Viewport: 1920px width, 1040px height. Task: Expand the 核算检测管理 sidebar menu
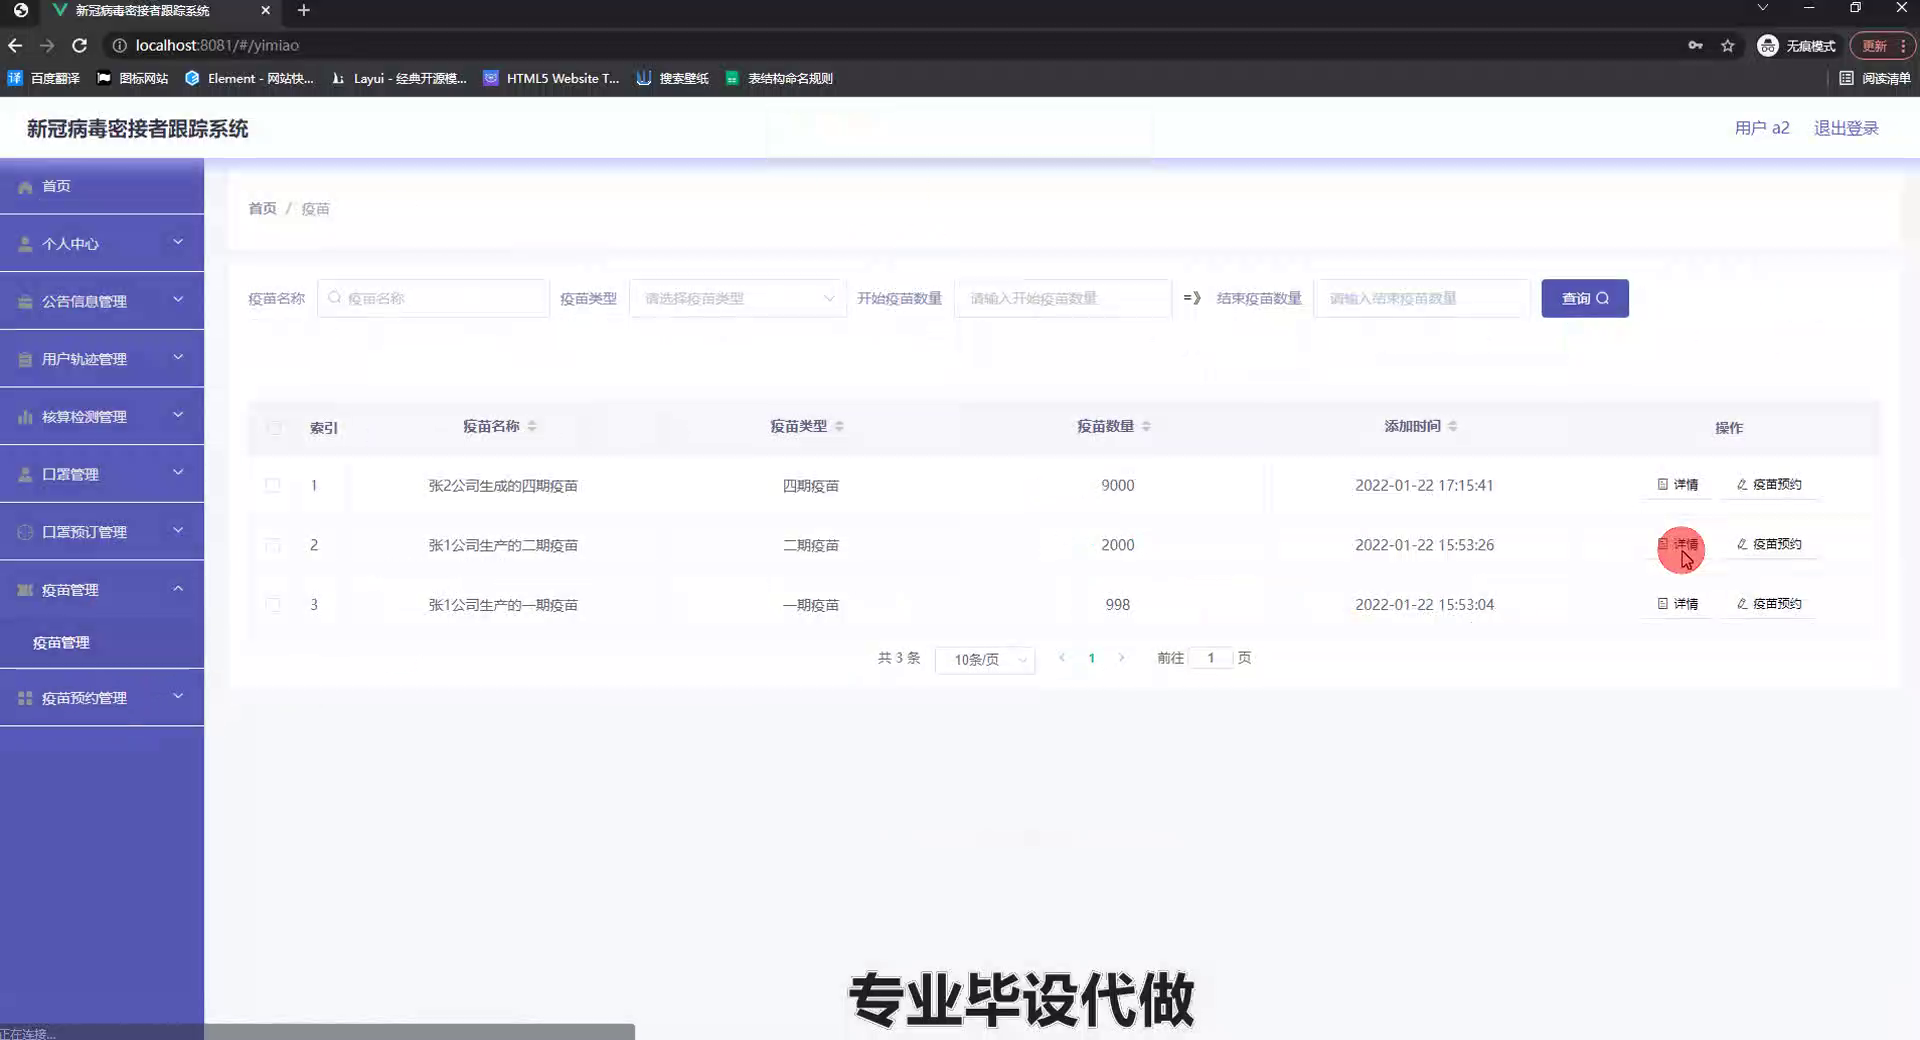101,416
